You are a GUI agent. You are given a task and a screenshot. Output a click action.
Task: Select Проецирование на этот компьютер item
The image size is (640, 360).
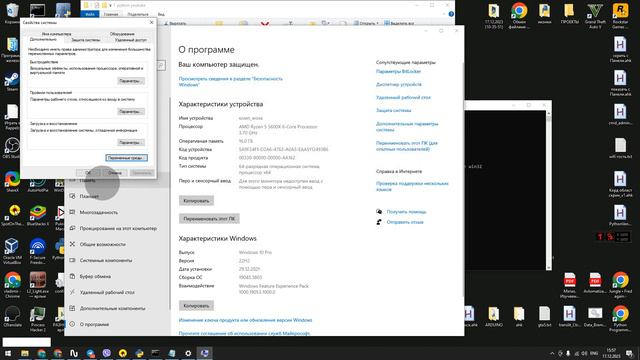(x=118, y=229)
